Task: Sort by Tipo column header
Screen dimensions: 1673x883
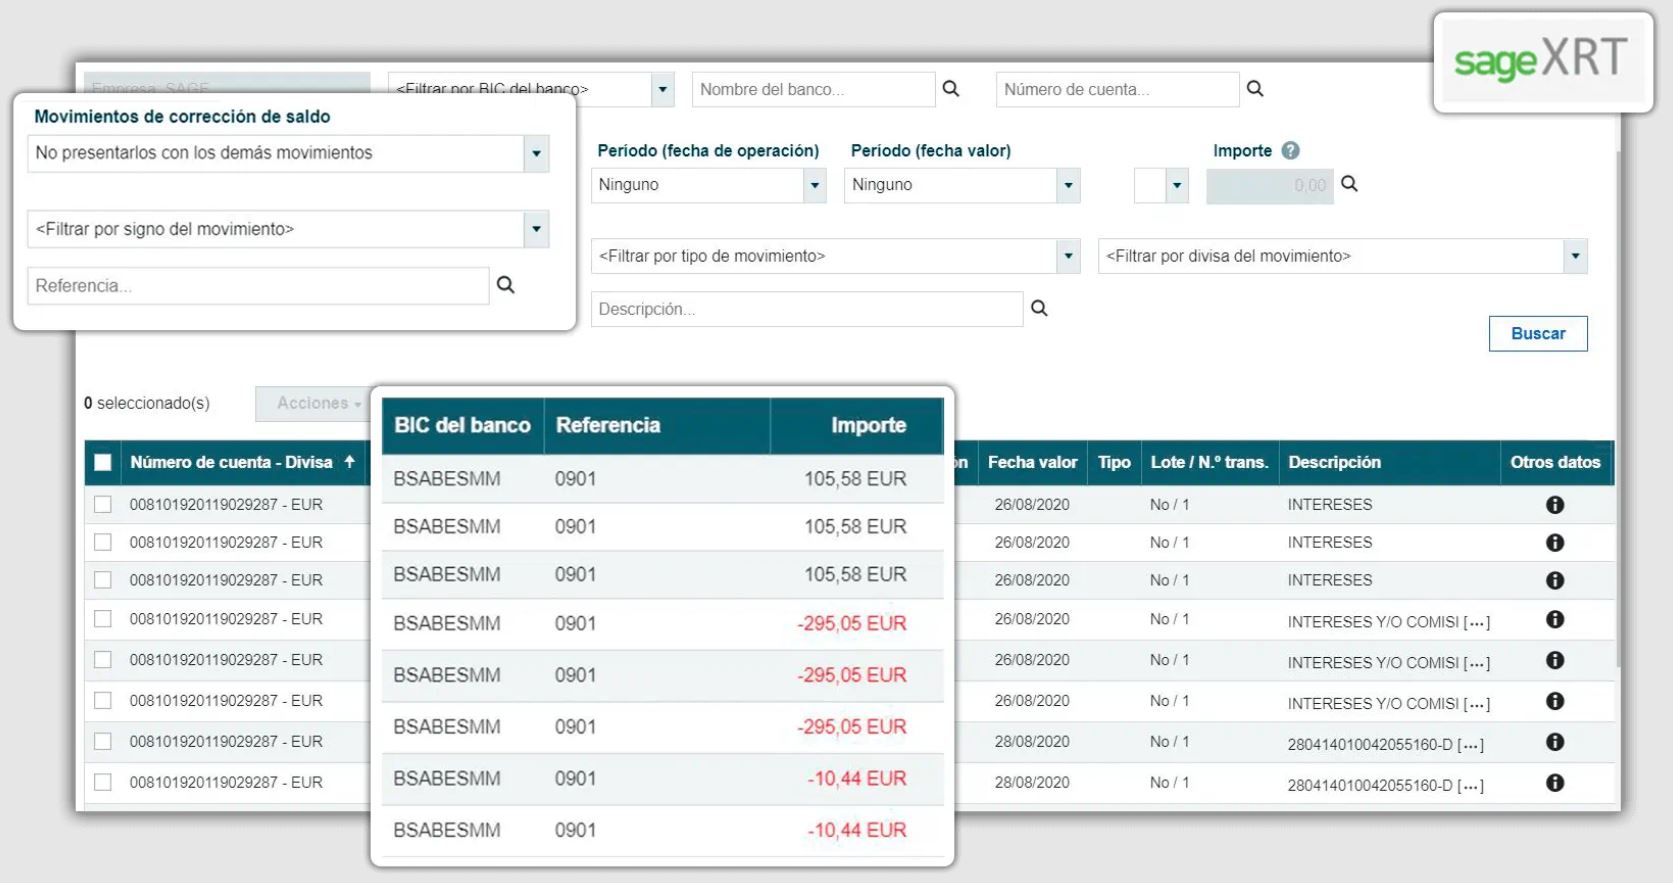Action: (1114, 462)
